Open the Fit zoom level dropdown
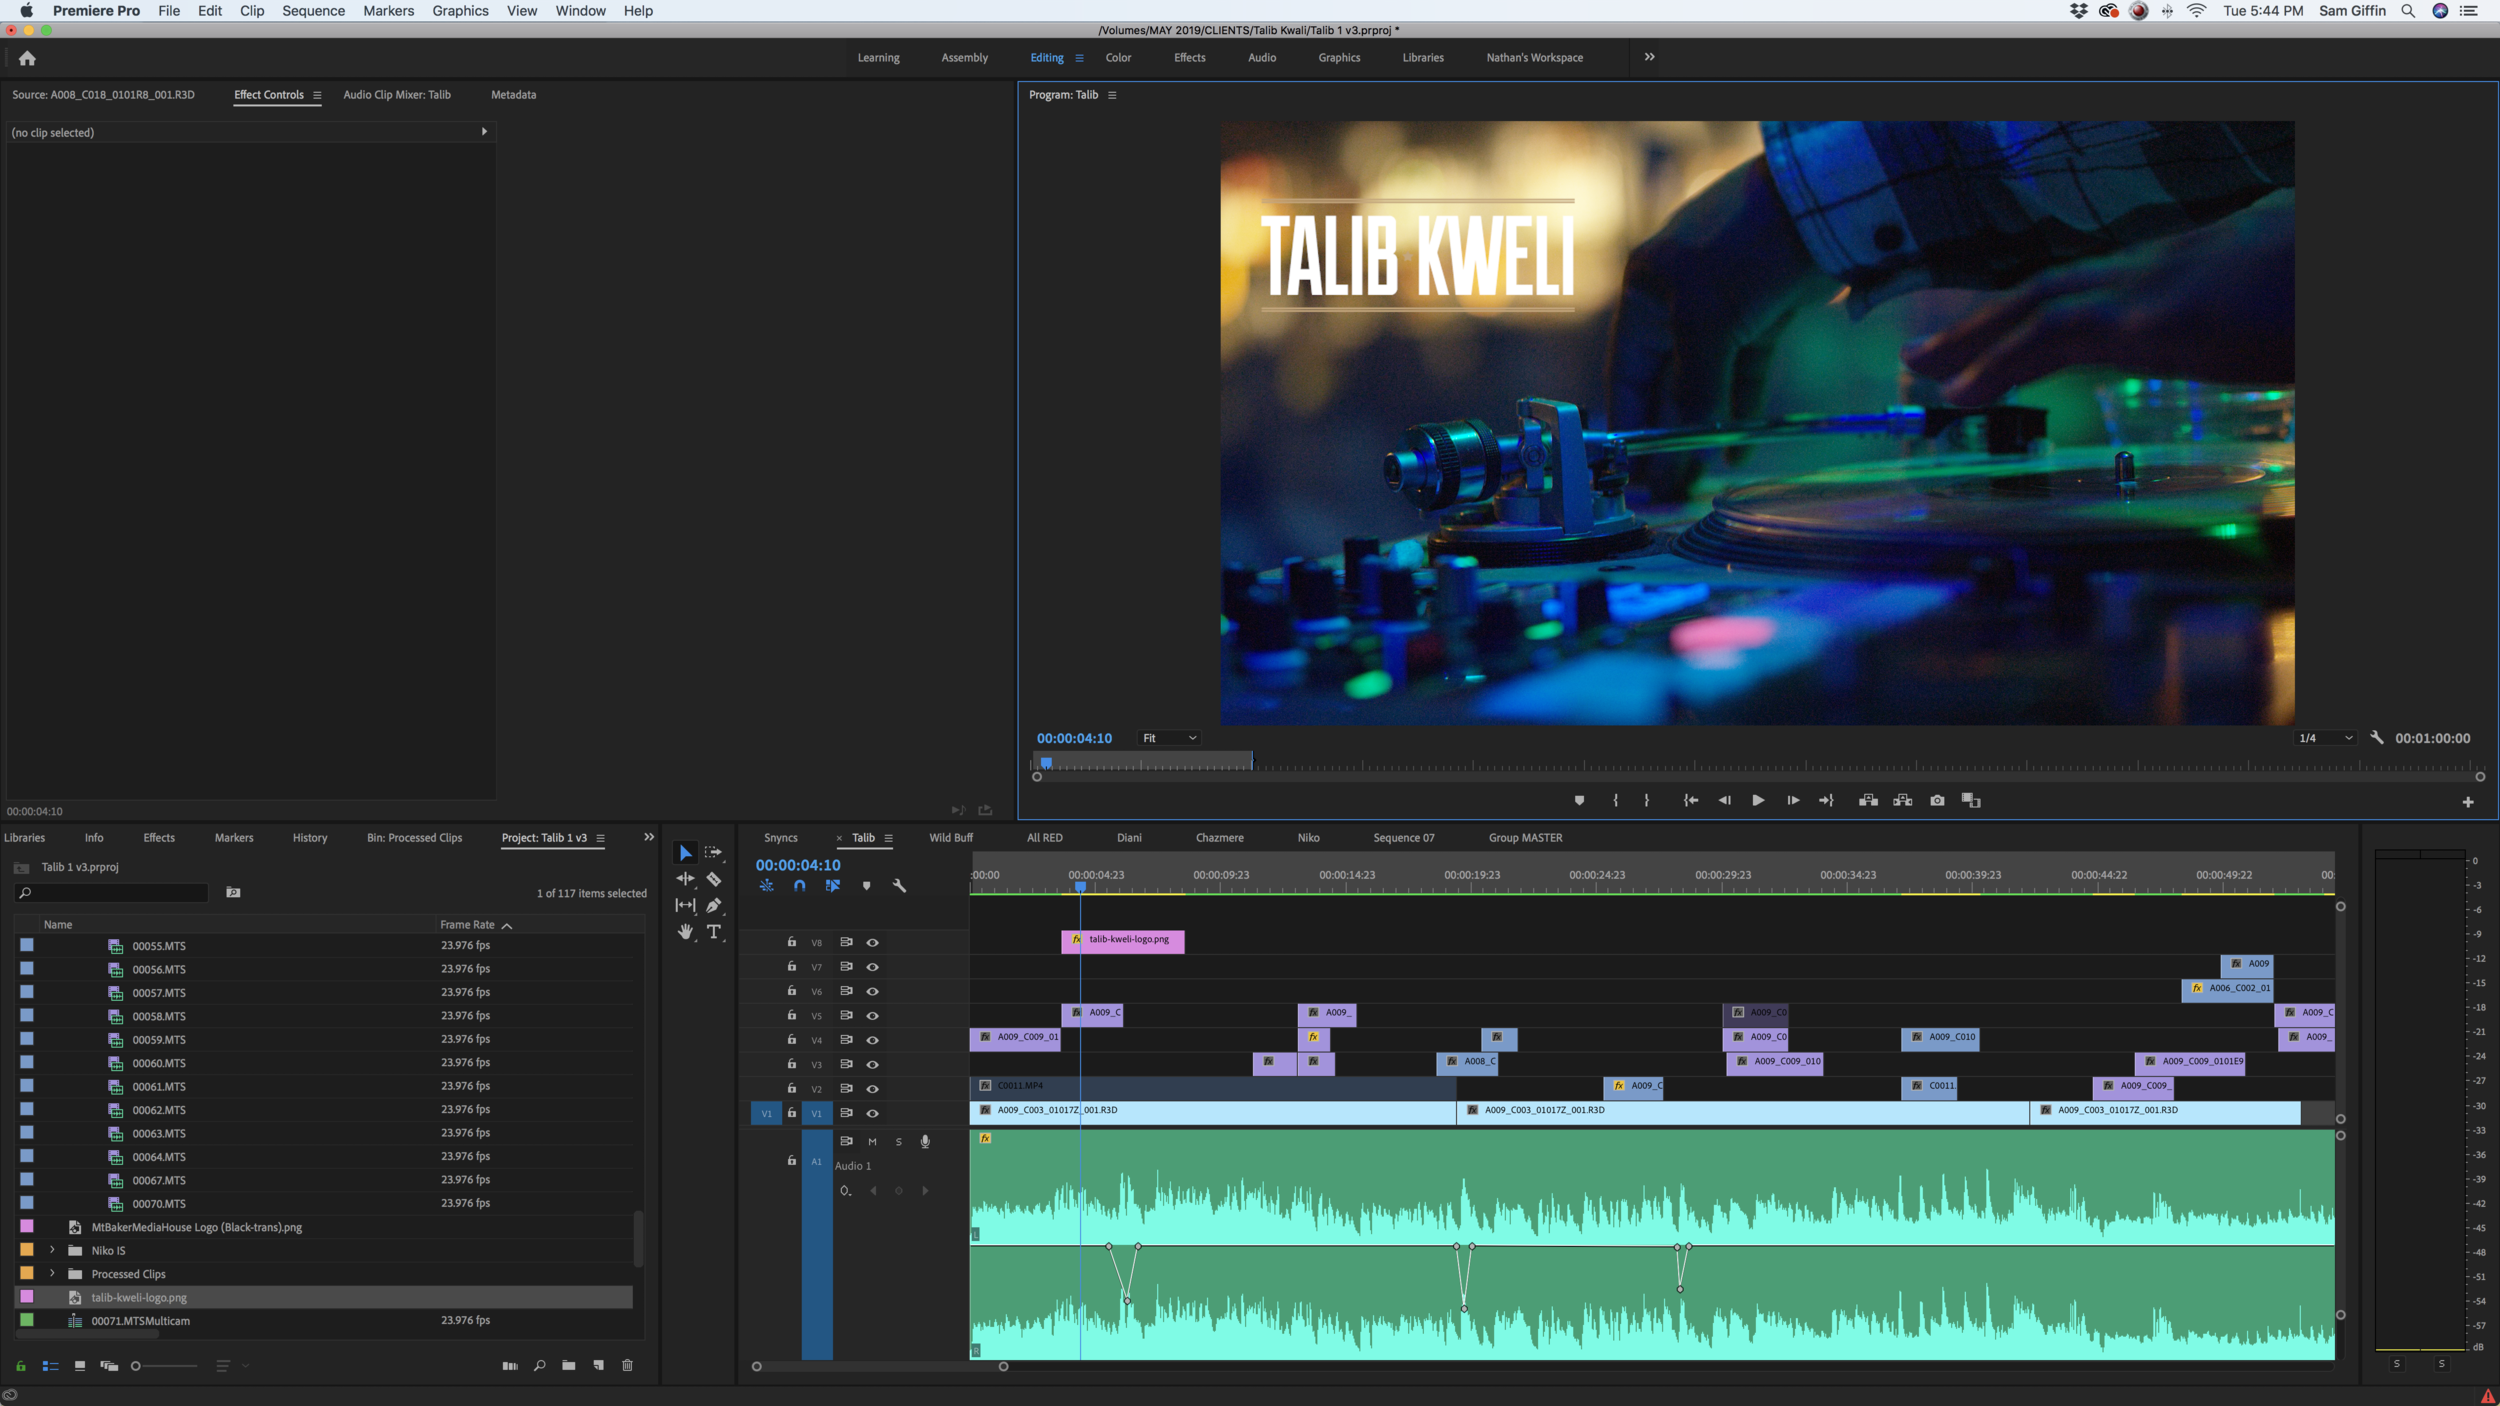2500x1406 pixels. (x=1169, y=738)
